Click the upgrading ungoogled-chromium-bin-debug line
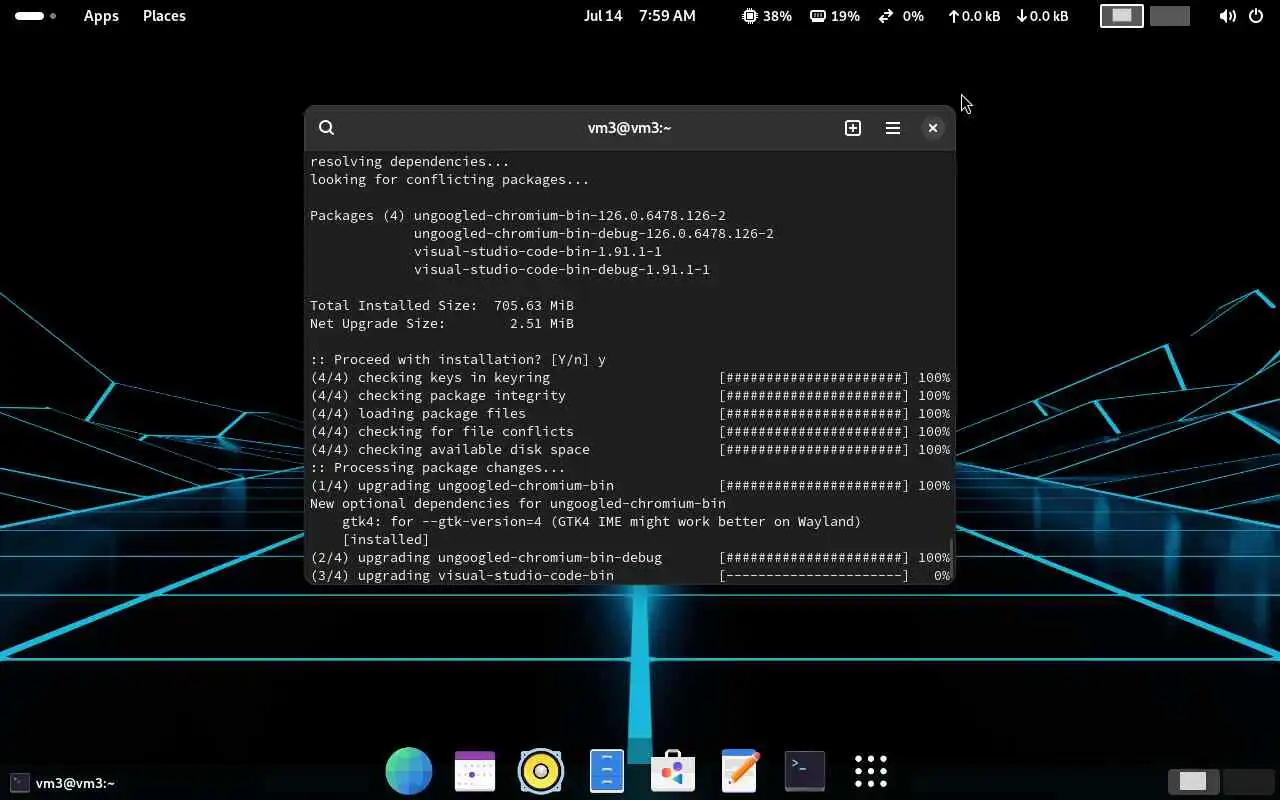The height and width of the screenshot is (800, 1280). (630, 558)
